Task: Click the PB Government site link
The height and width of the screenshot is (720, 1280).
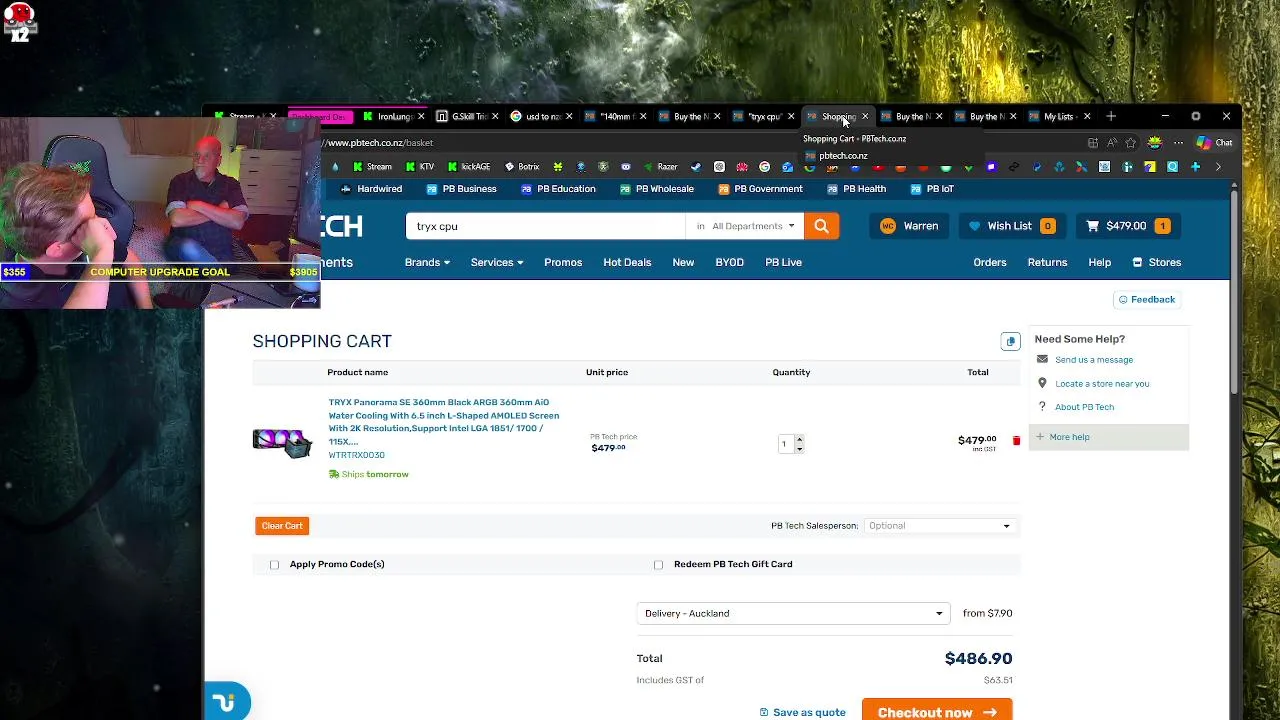Action: 760,189
